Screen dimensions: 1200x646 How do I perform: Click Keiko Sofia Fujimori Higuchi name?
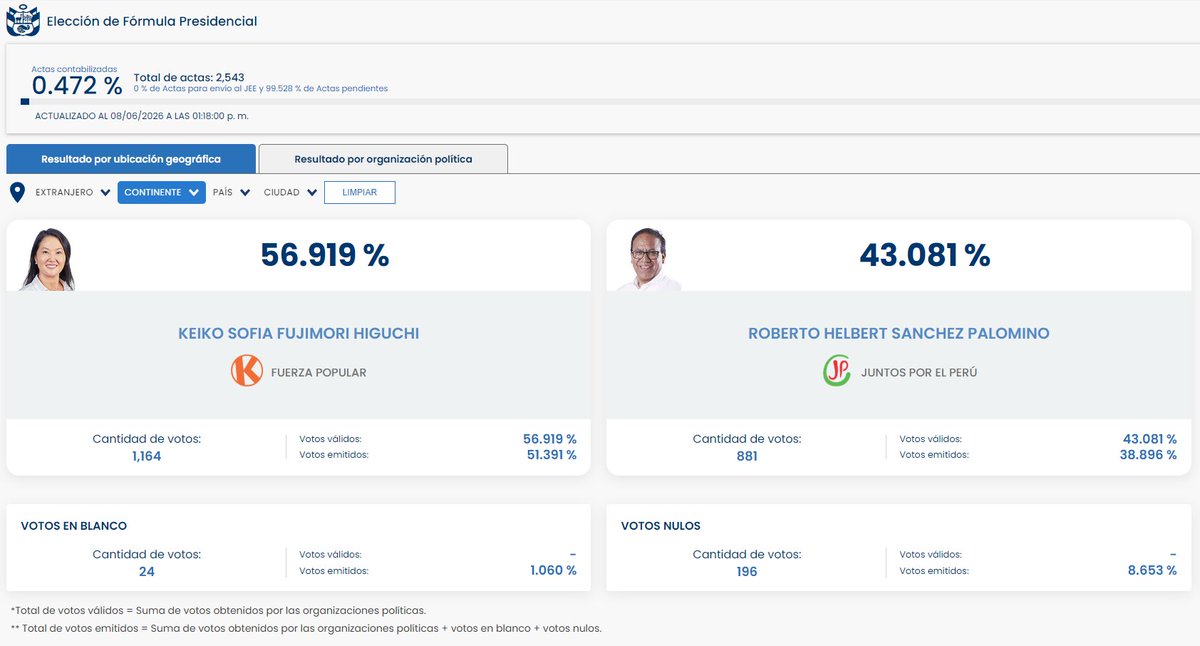pyautogui.click(x=299, y=334)
